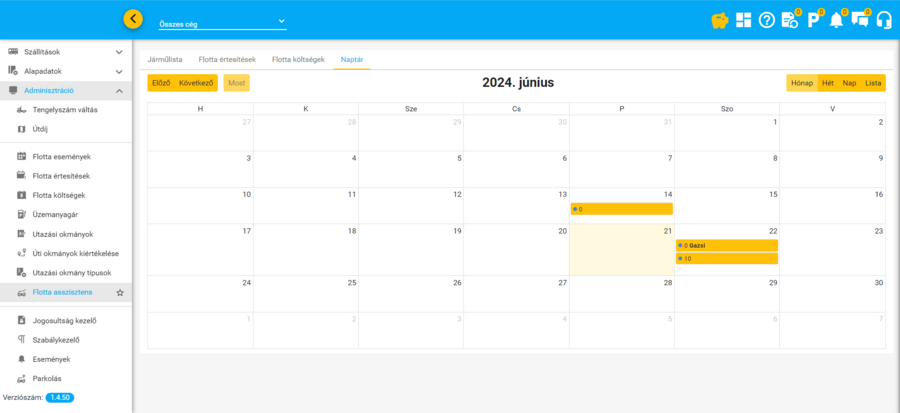Image resolution: width=900 pixels, height=413 pixels.
Task: Open the Járműlista tab
Action: [x=165, y=60]
